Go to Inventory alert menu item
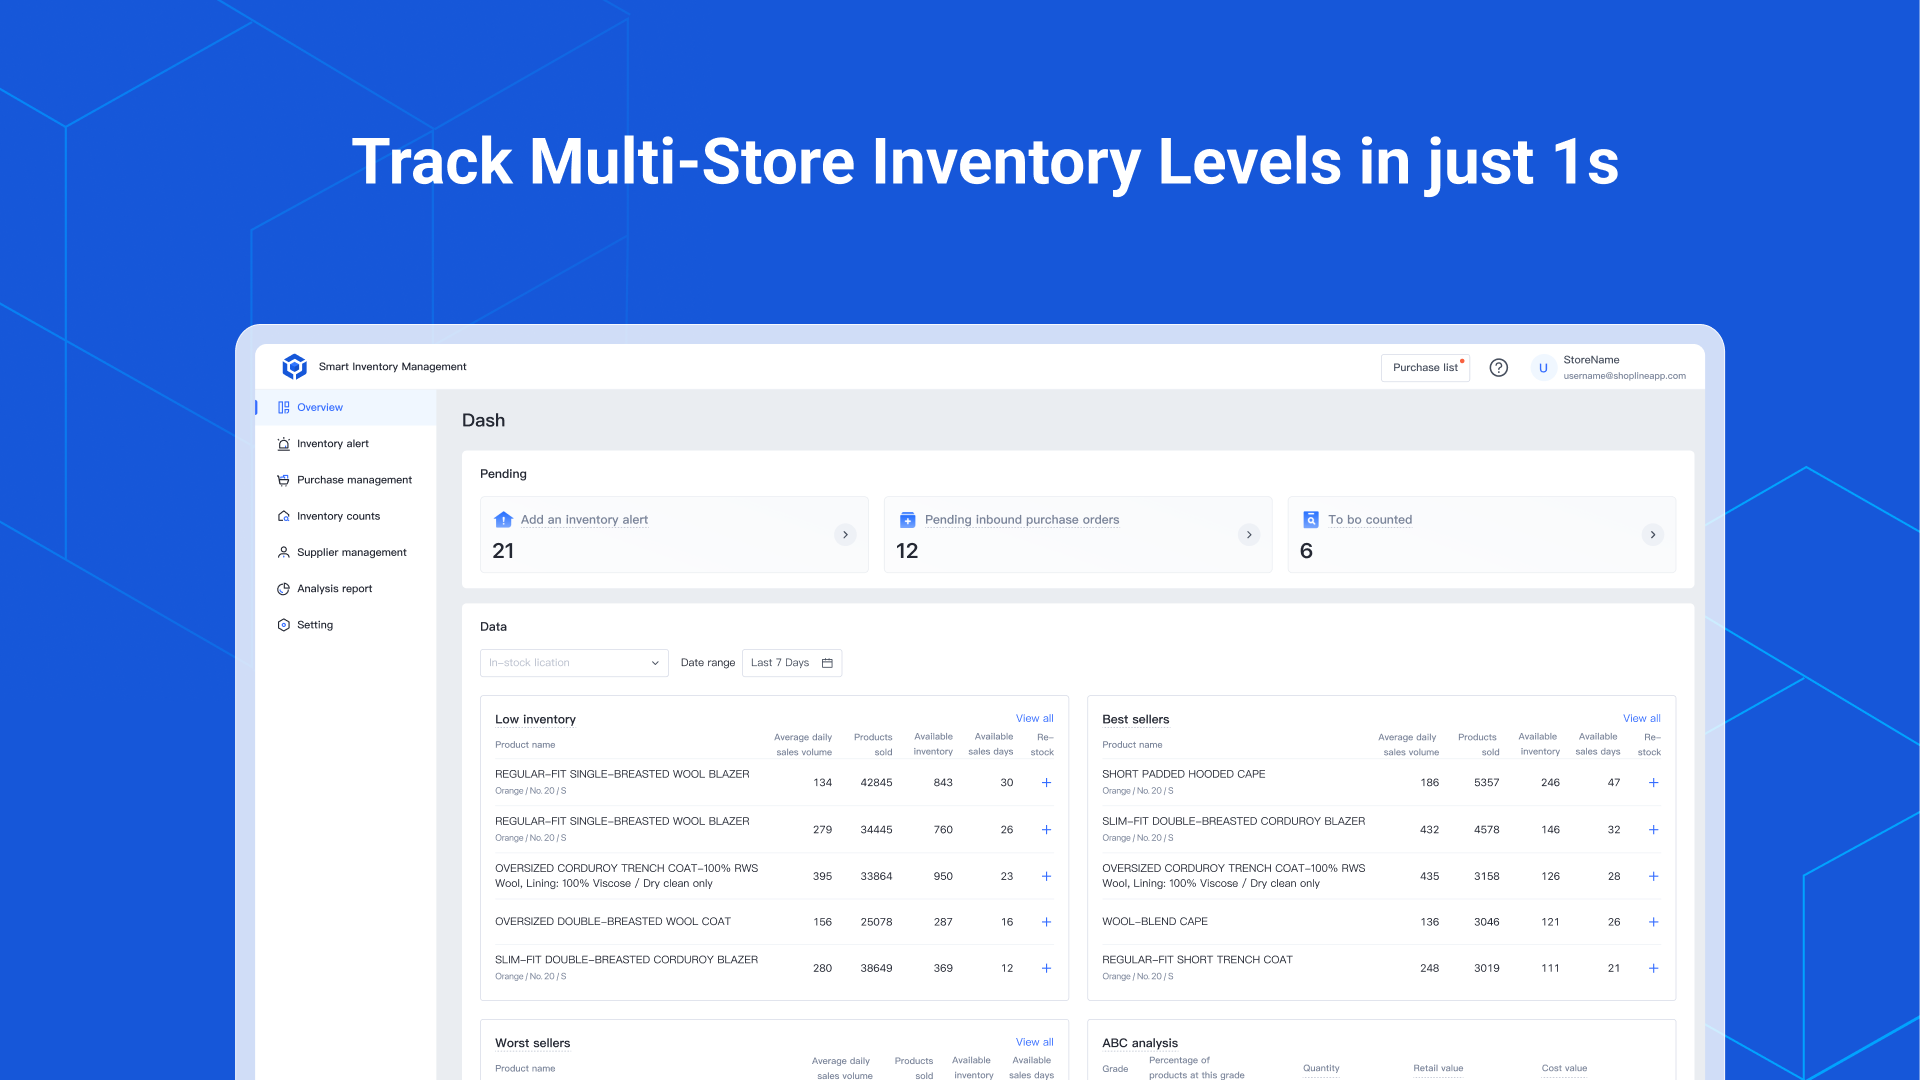Image resolution: width=1920 pixels, height=1080 pixels. point(346,444)
